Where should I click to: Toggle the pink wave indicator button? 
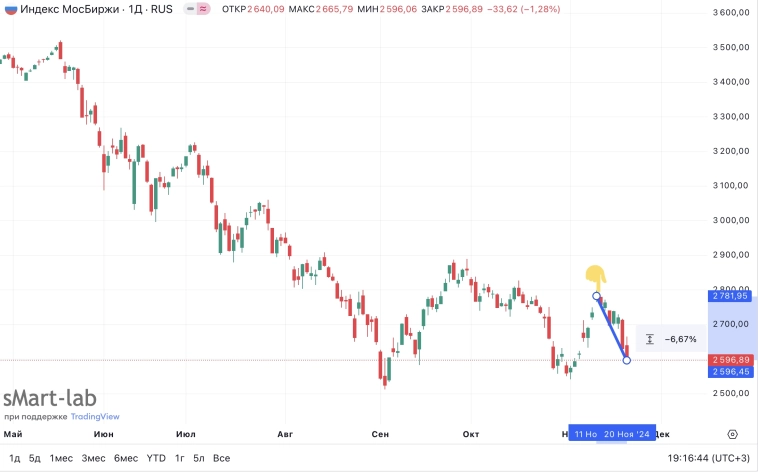203,10
